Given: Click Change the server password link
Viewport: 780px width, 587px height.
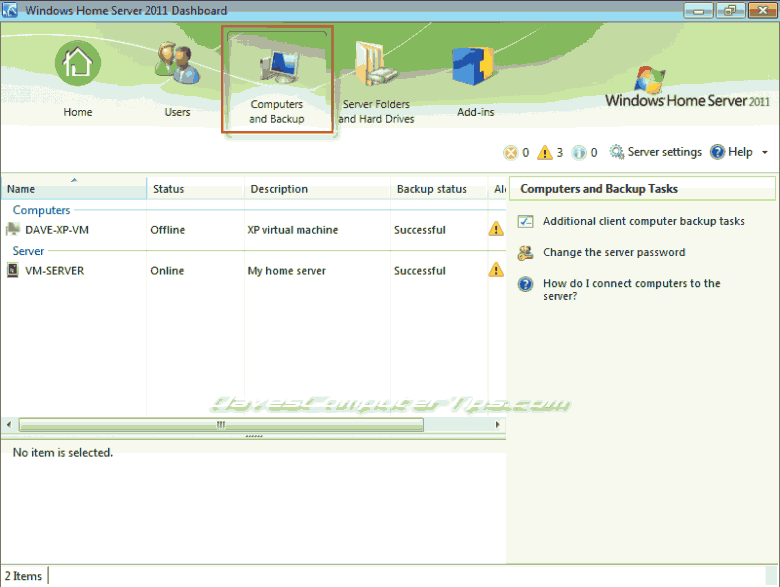Looking at the screenshot, I should click(614, 252).
